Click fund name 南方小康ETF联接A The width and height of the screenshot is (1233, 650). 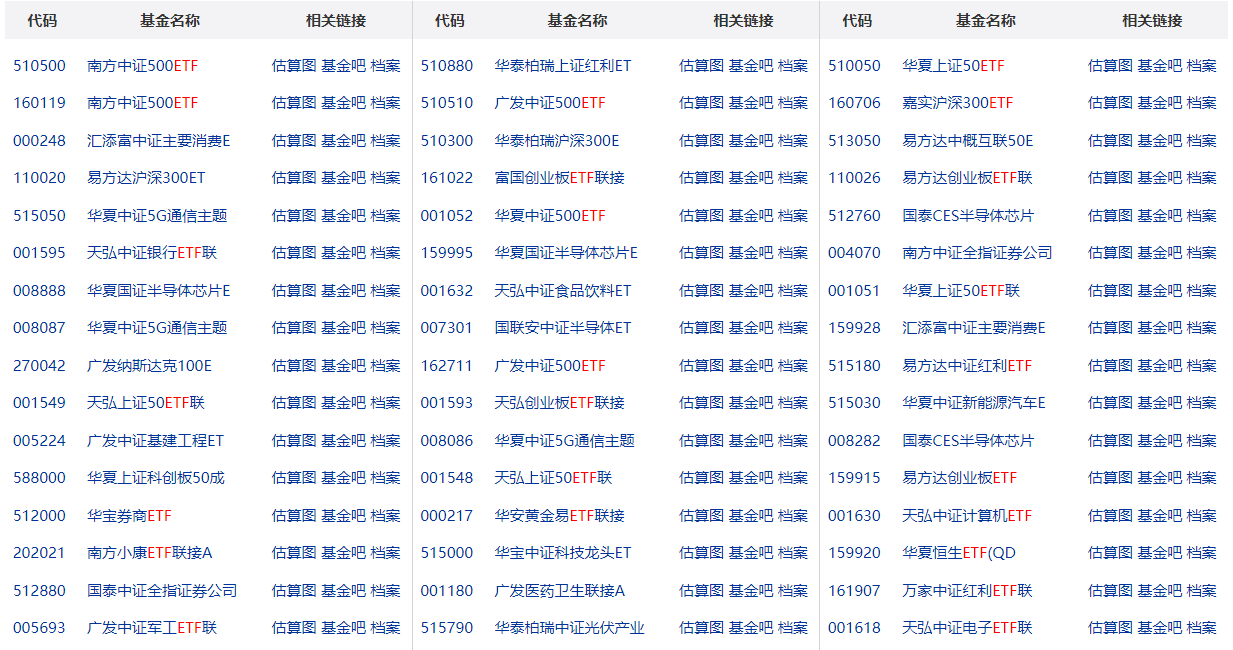[x=150, y=553]
